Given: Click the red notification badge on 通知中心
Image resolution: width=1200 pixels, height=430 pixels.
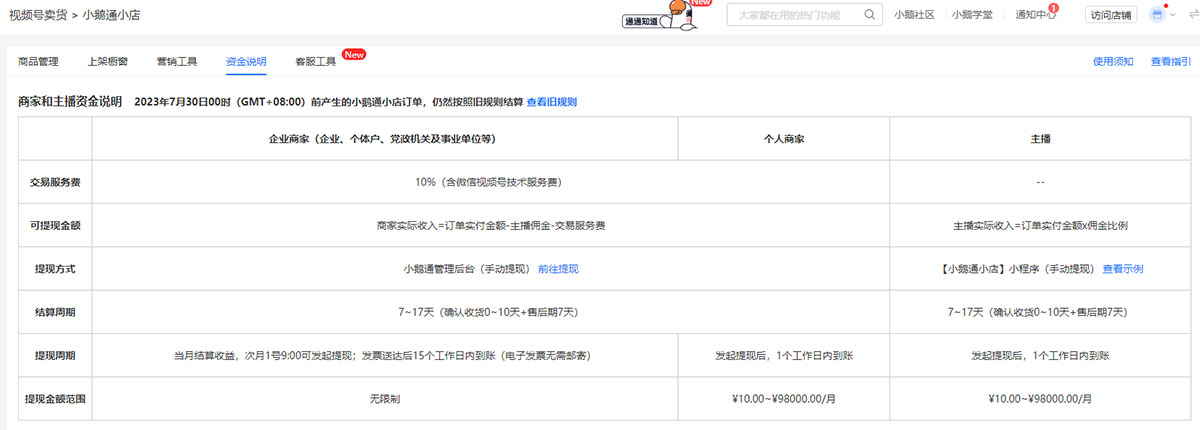Looking at the screenshot, I should [1053, 8].
